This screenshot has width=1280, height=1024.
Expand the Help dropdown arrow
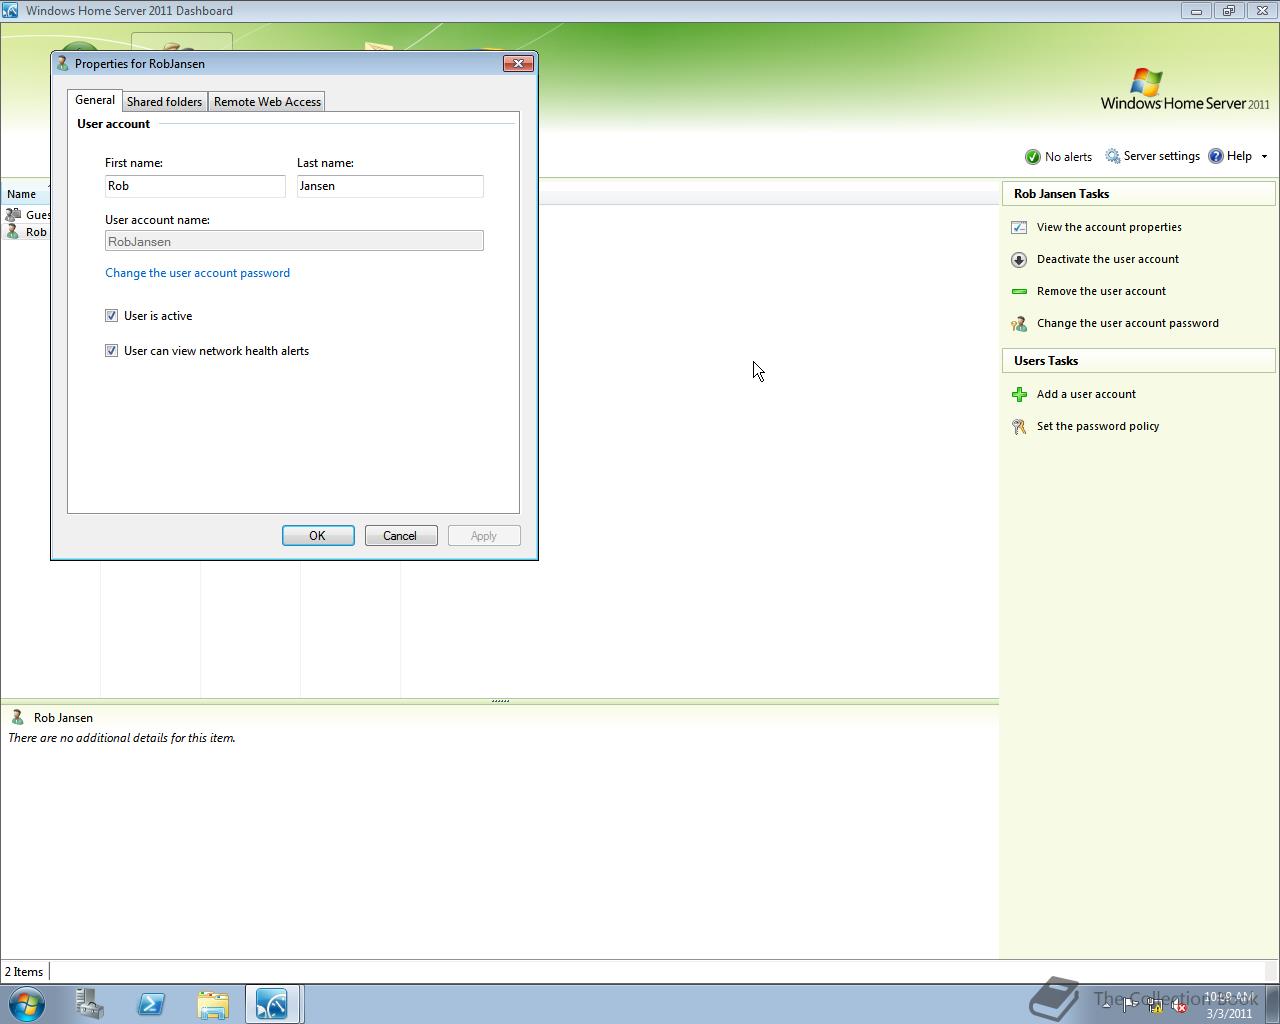pos(1264,156)
